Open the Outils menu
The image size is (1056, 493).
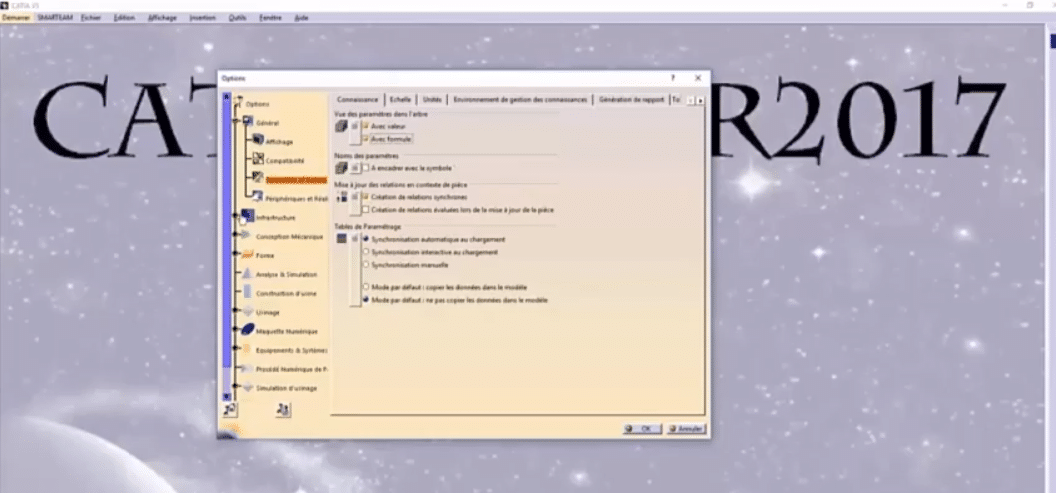[237, 18]
